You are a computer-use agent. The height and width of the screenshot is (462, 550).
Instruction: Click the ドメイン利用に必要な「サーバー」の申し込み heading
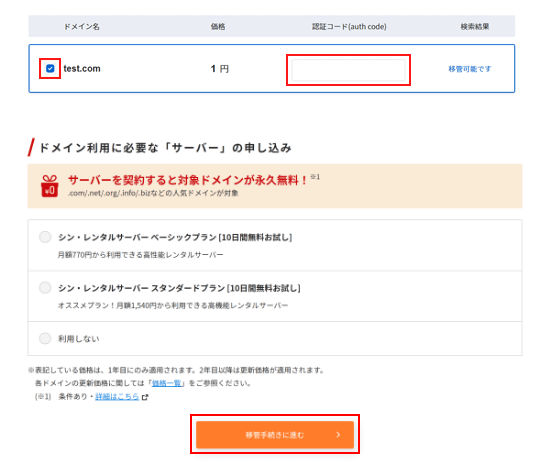point(165,148)
